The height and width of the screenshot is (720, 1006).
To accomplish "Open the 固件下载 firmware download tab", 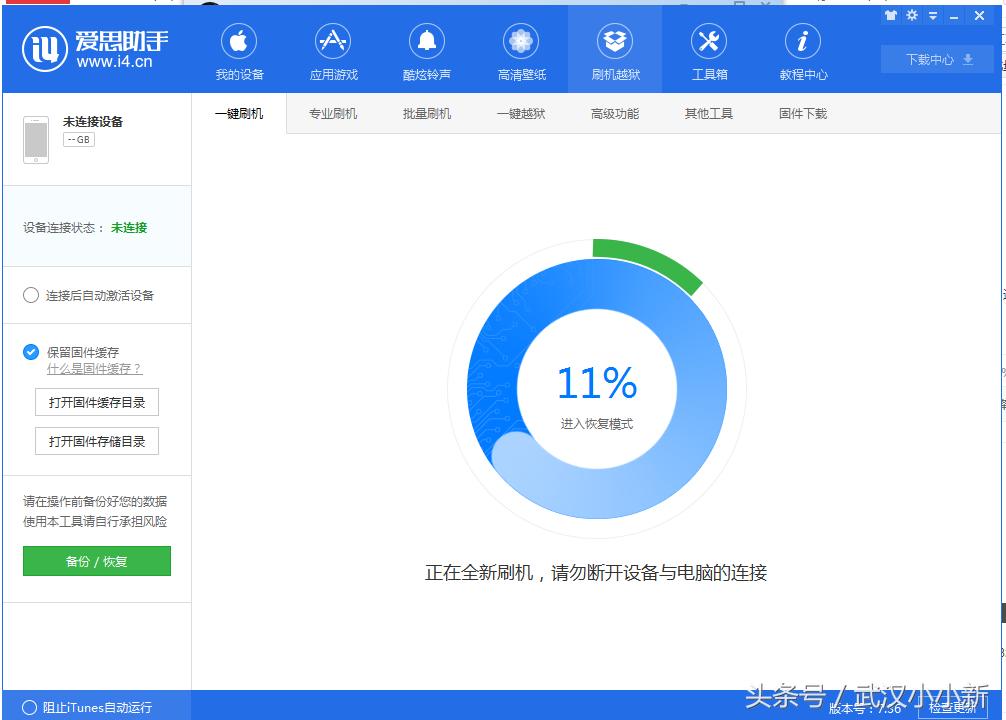I will (801, 114).
